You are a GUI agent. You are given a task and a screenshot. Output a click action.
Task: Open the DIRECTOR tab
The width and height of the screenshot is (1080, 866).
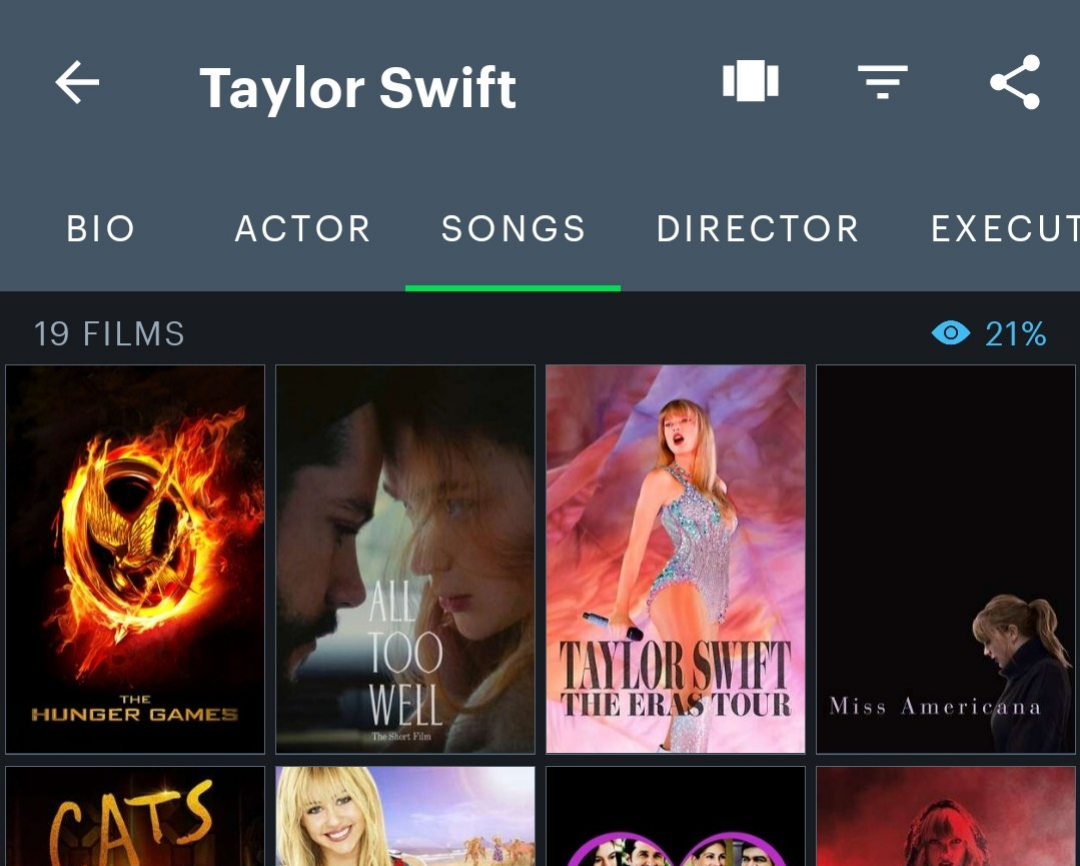click(x=758, y=229)
